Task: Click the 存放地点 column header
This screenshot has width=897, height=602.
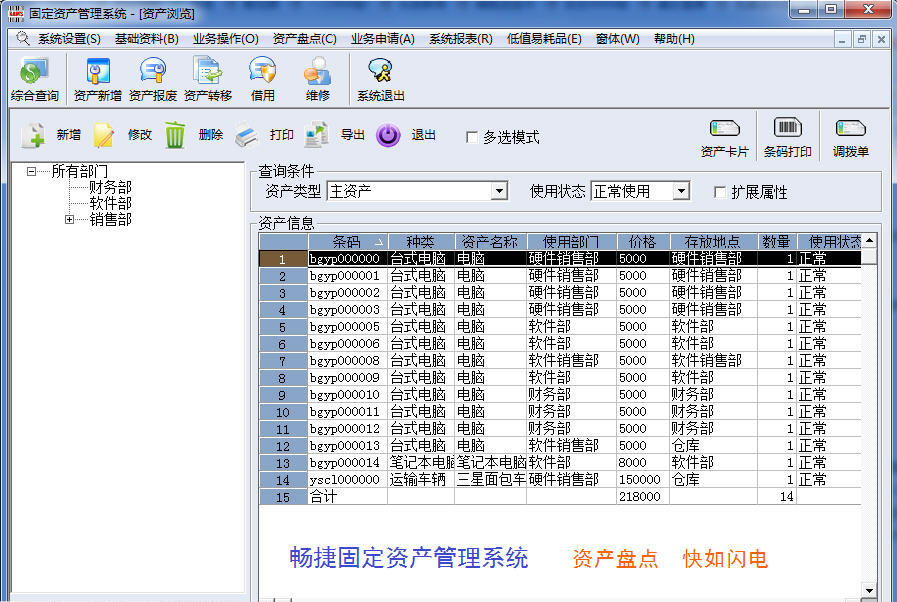Action: (x=713, y=241)
